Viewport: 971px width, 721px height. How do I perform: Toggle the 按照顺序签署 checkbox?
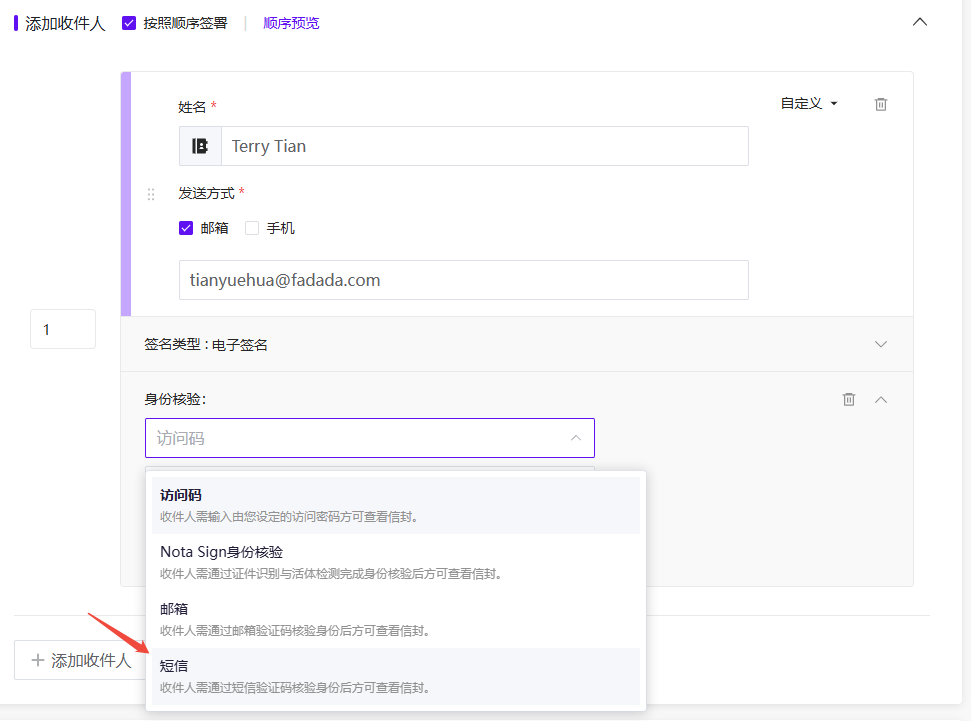click(129, 24)
